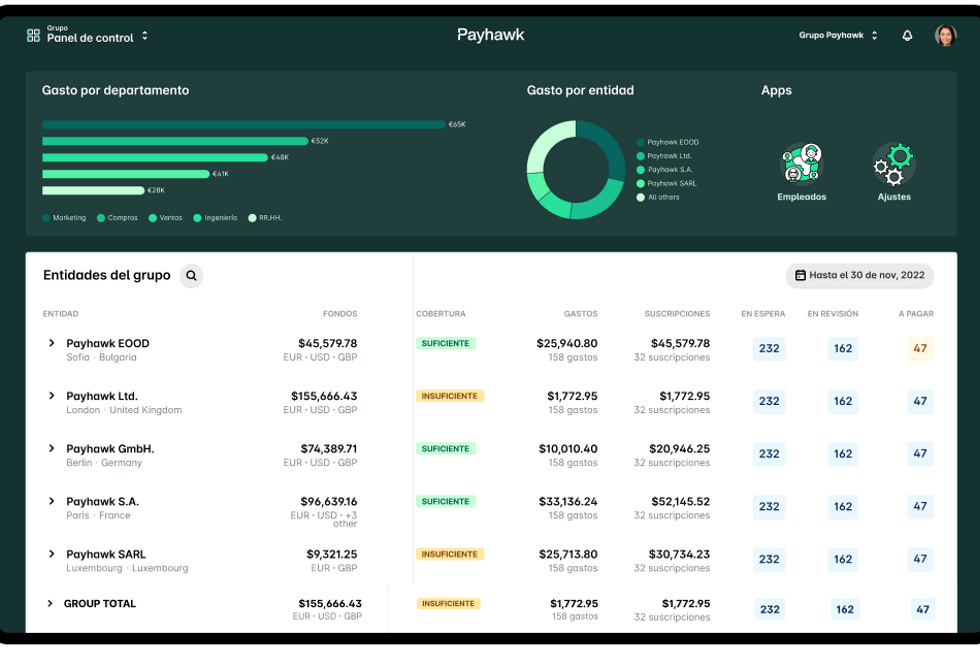Click the Payhawk logo in the header
The width and height of the screenshot is (980, 650).
491,35
